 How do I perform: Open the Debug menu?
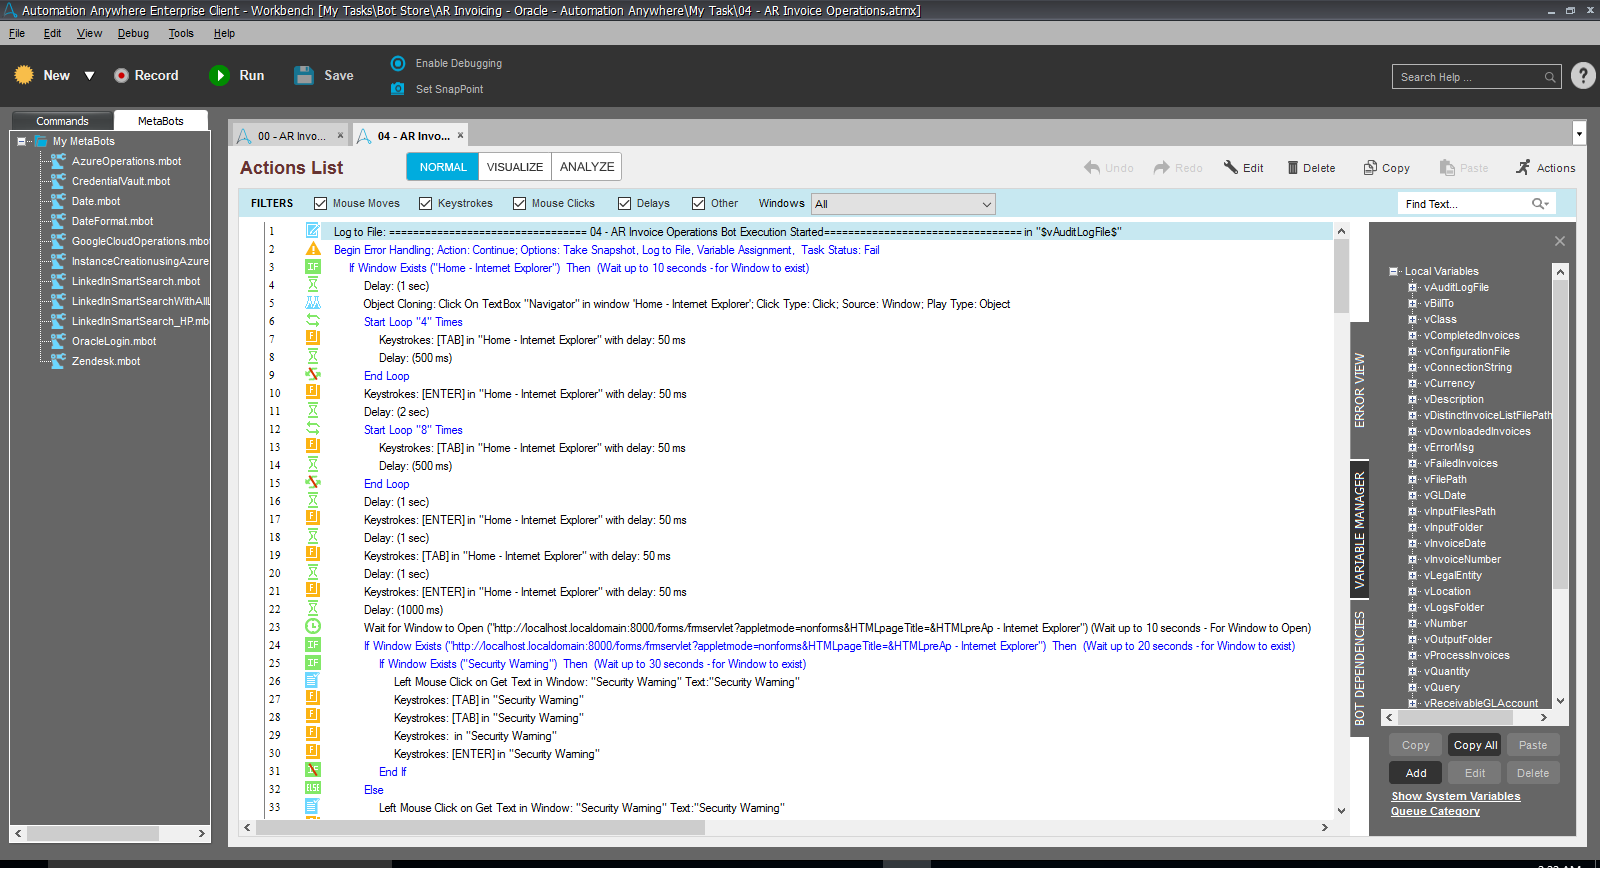click(x=133, y=33)
